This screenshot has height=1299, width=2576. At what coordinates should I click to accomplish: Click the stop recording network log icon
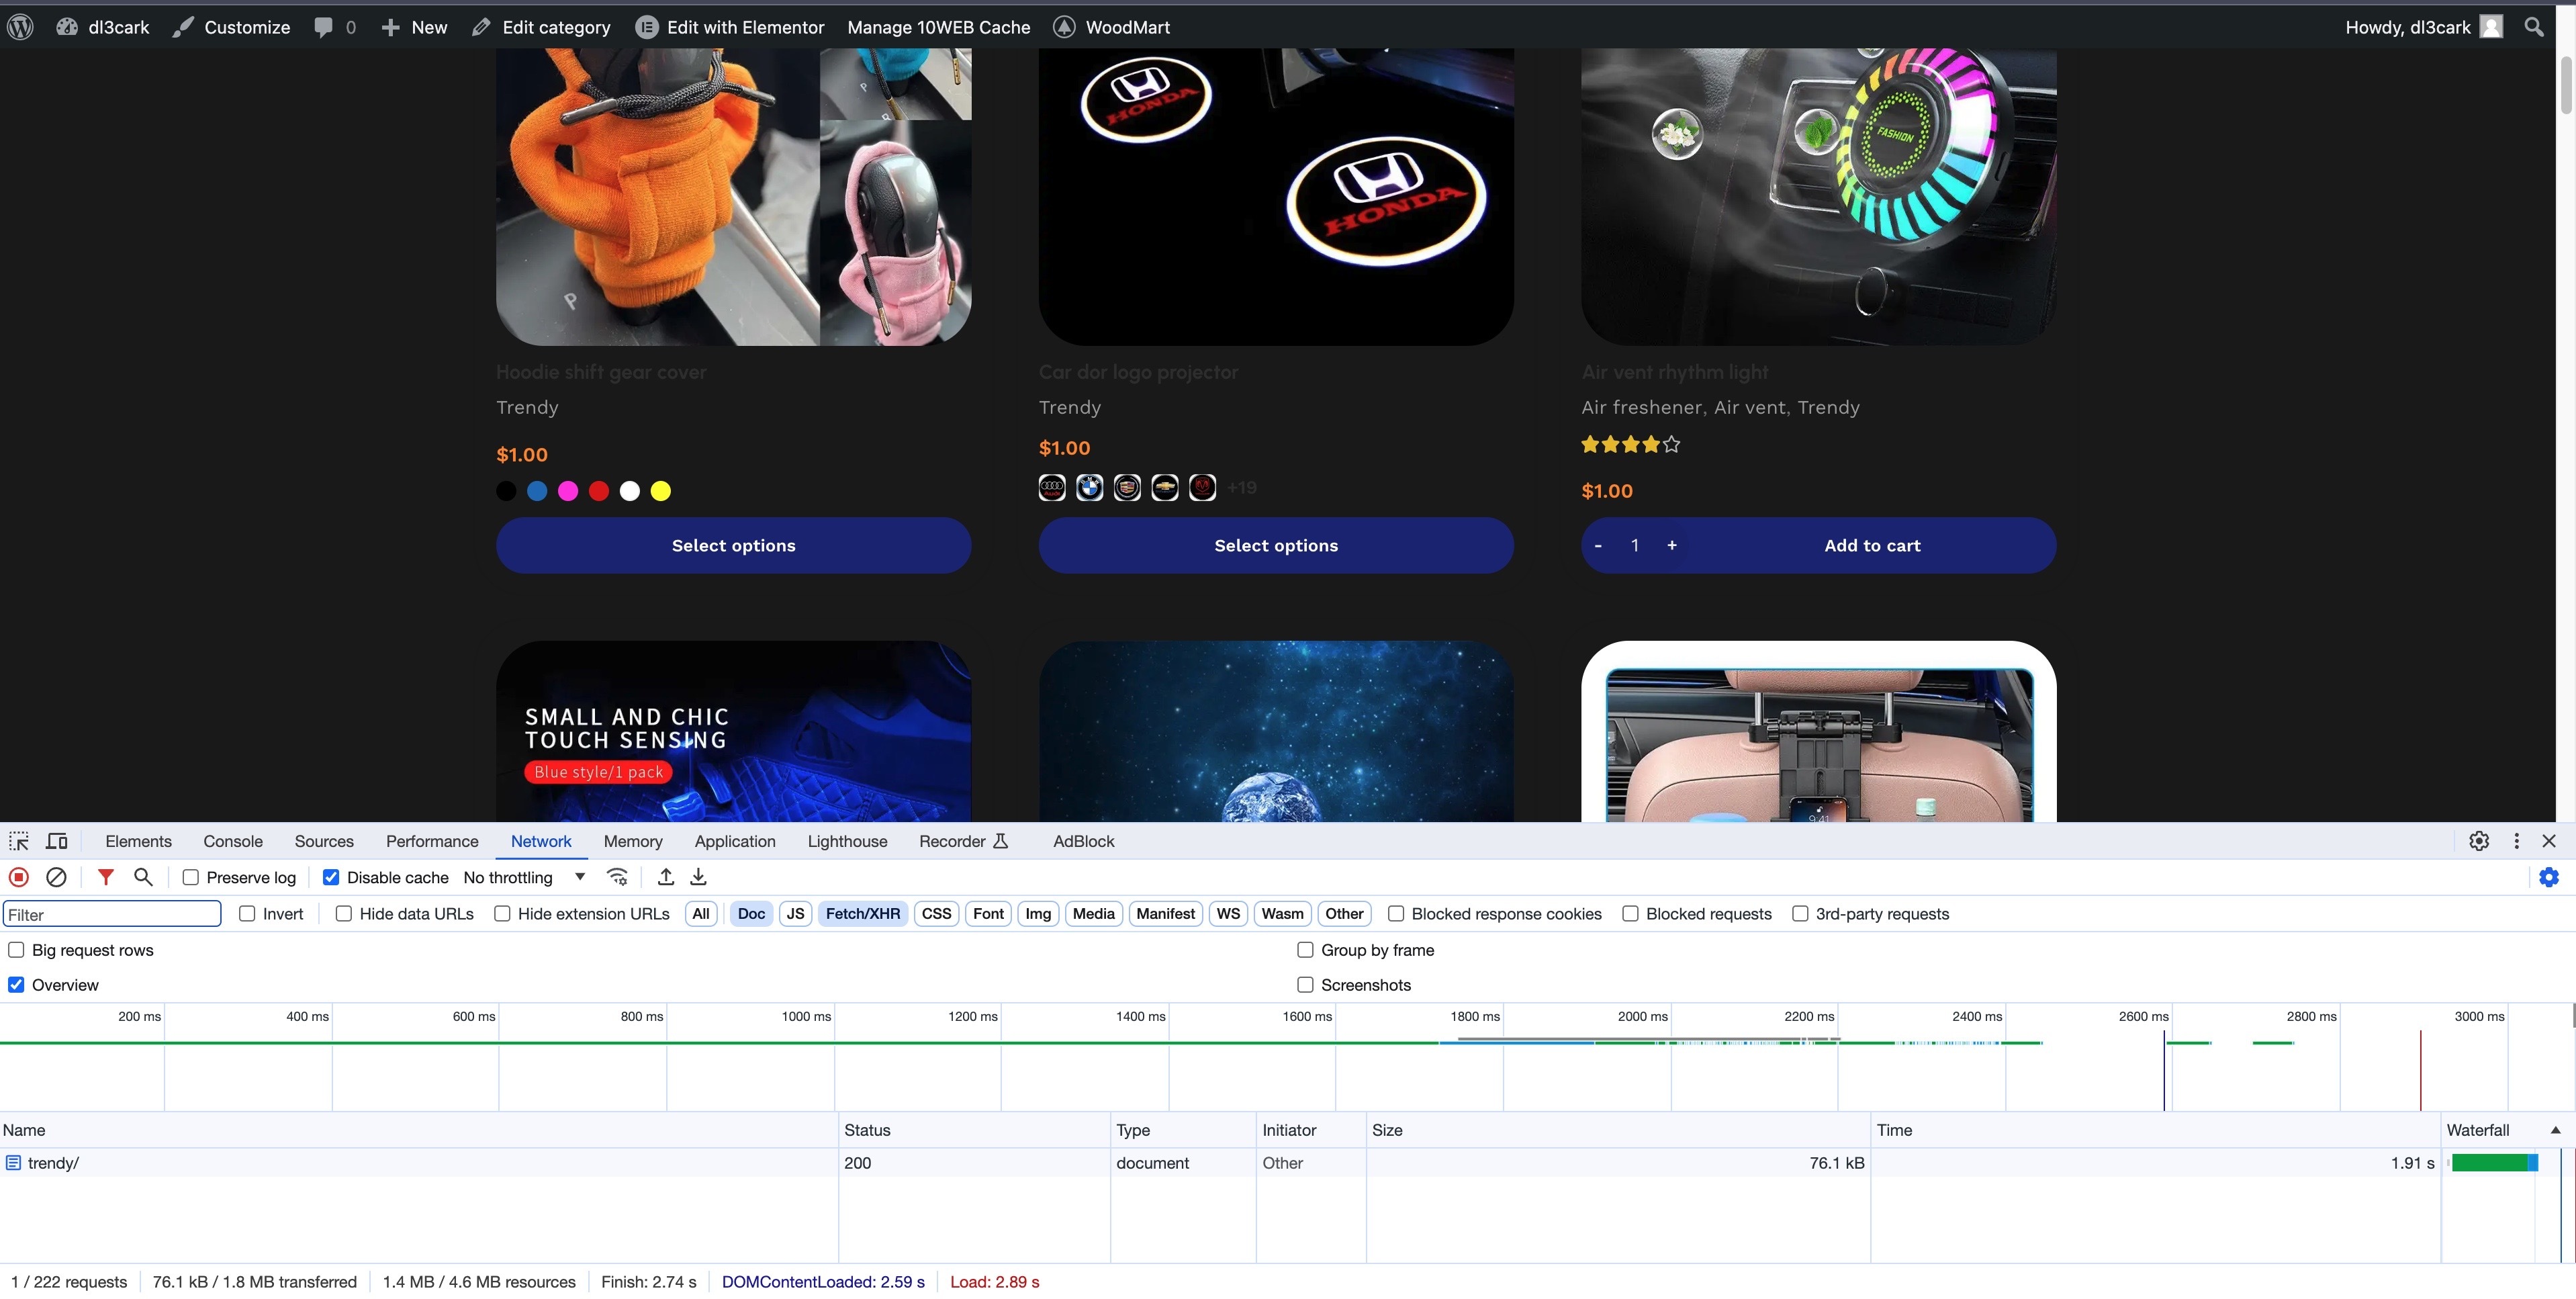click(x=18, y=877)
